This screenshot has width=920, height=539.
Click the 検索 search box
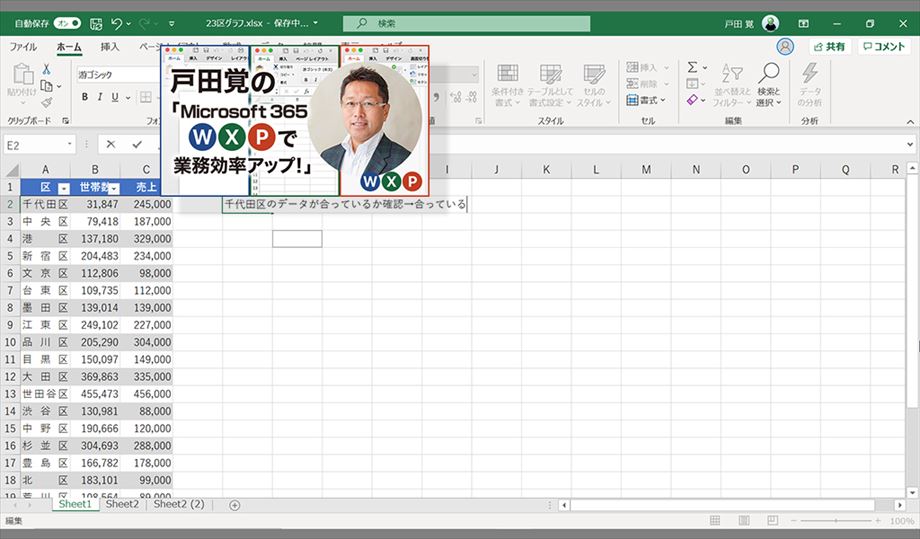(466, 23)
